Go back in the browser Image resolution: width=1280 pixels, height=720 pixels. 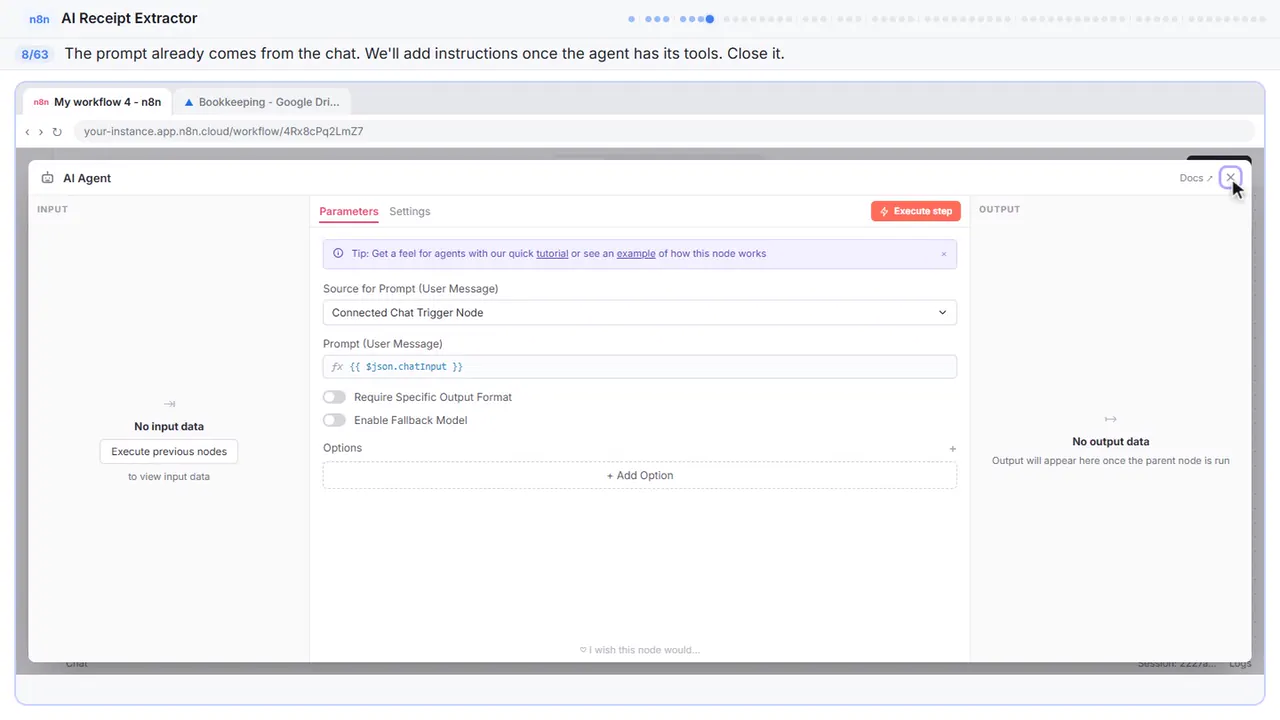click(x=27, y=131)
